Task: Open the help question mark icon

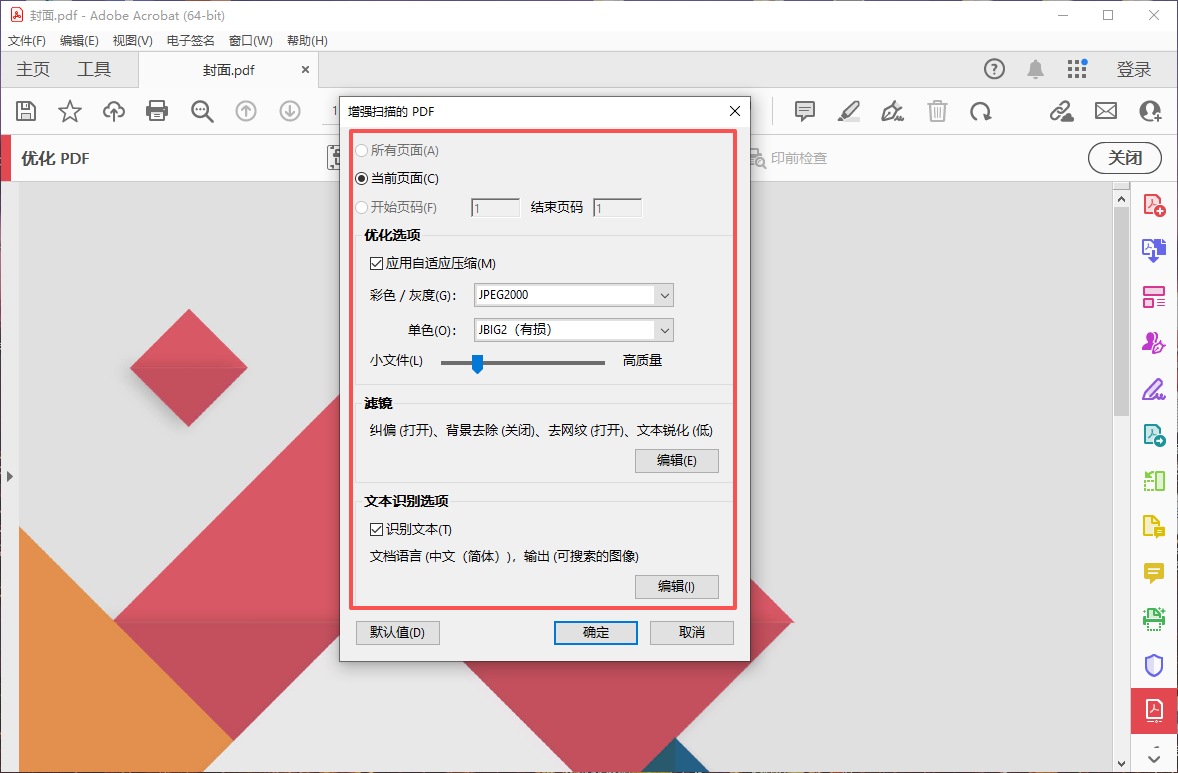Action: (x=994, y=69)
